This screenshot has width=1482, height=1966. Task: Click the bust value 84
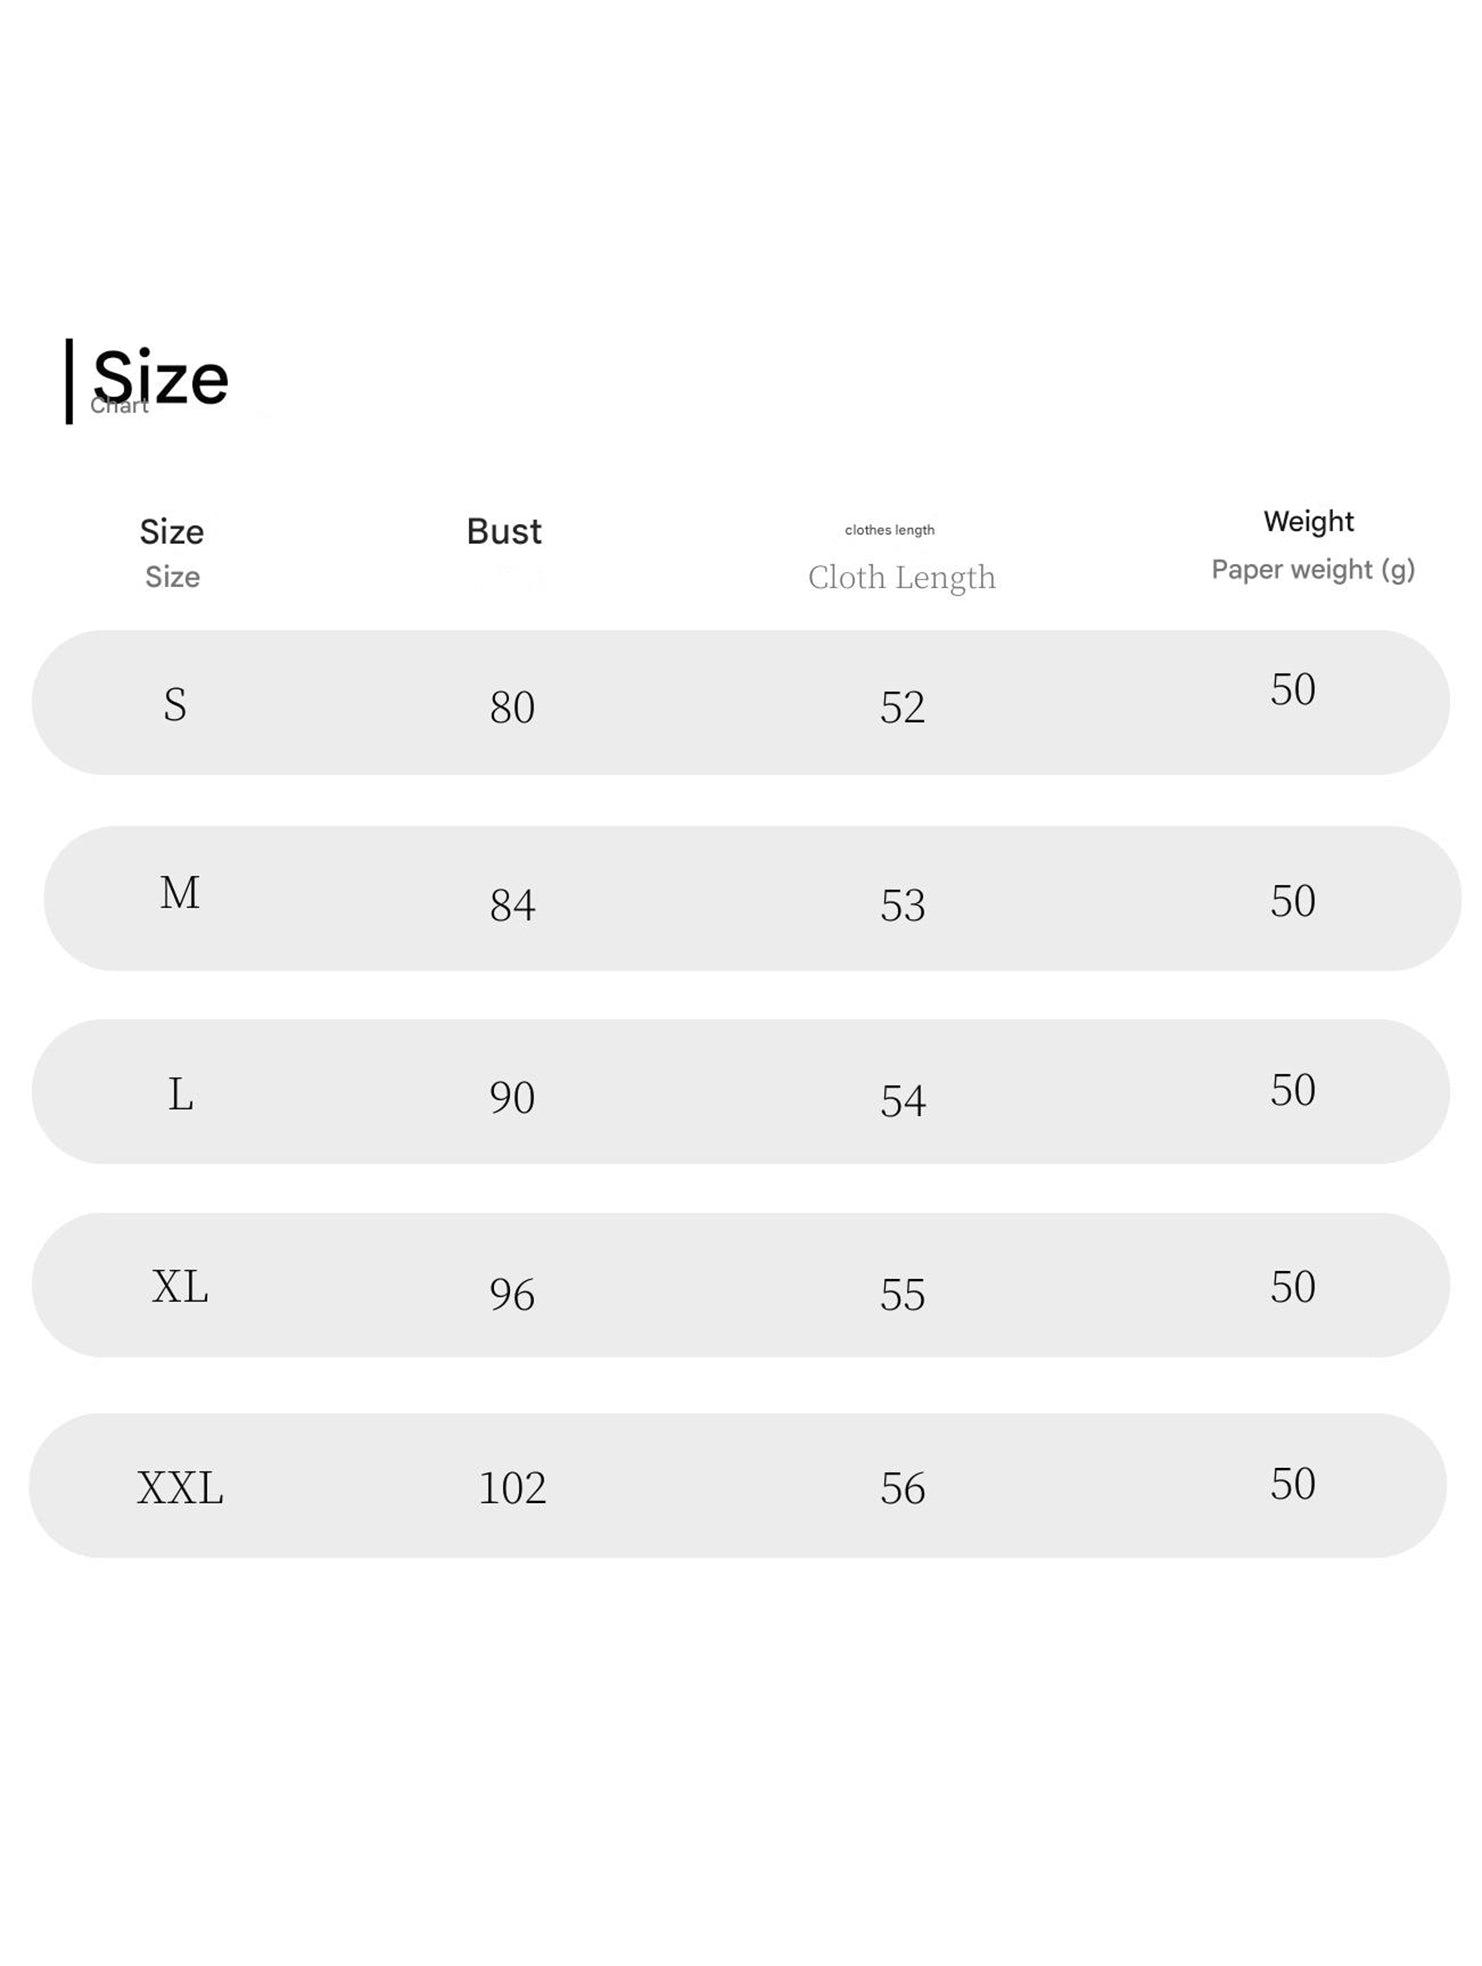click(512, 905)
